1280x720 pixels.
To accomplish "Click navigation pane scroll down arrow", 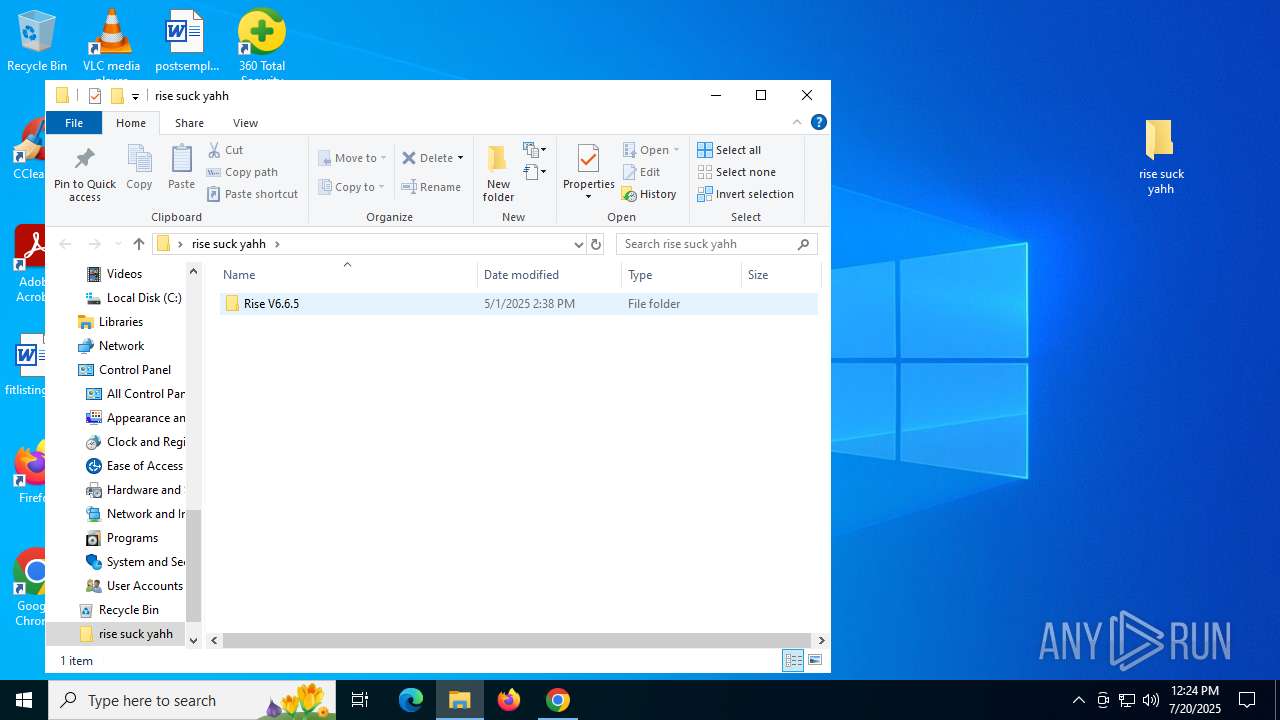I will pos(194,640).
